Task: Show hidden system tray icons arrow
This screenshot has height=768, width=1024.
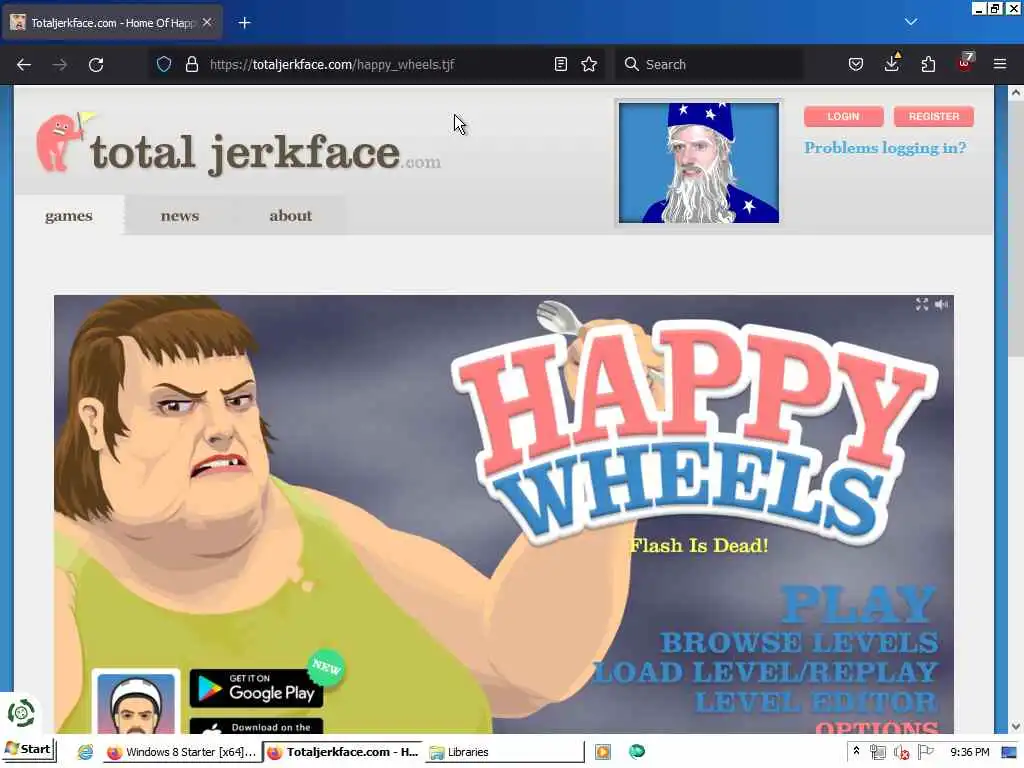Action: (856, 752)
